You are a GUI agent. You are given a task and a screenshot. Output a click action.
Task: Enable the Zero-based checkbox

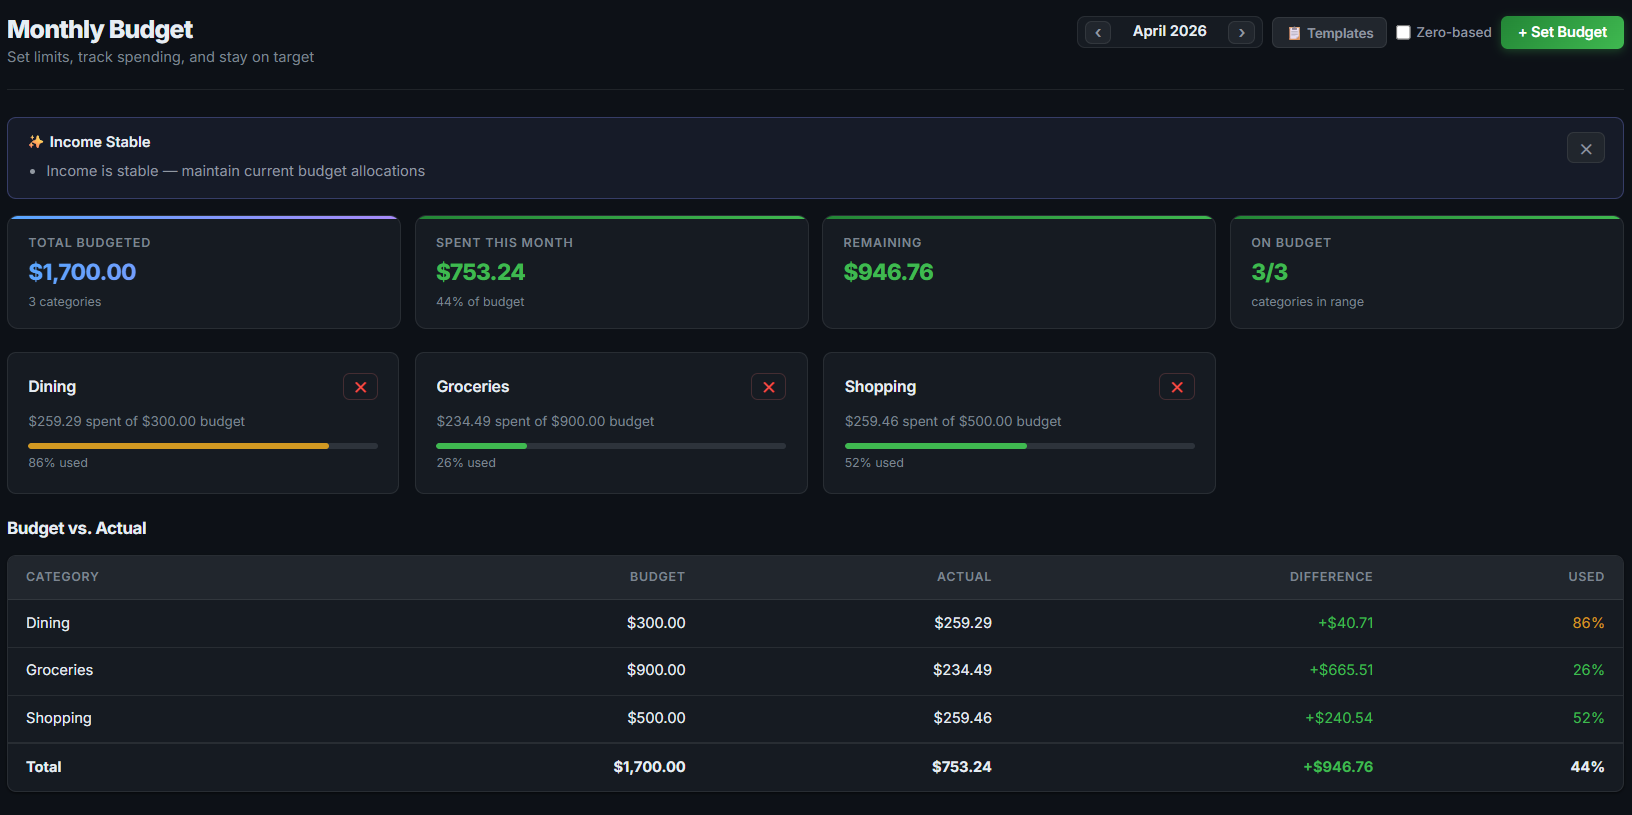coord(1403,33)
